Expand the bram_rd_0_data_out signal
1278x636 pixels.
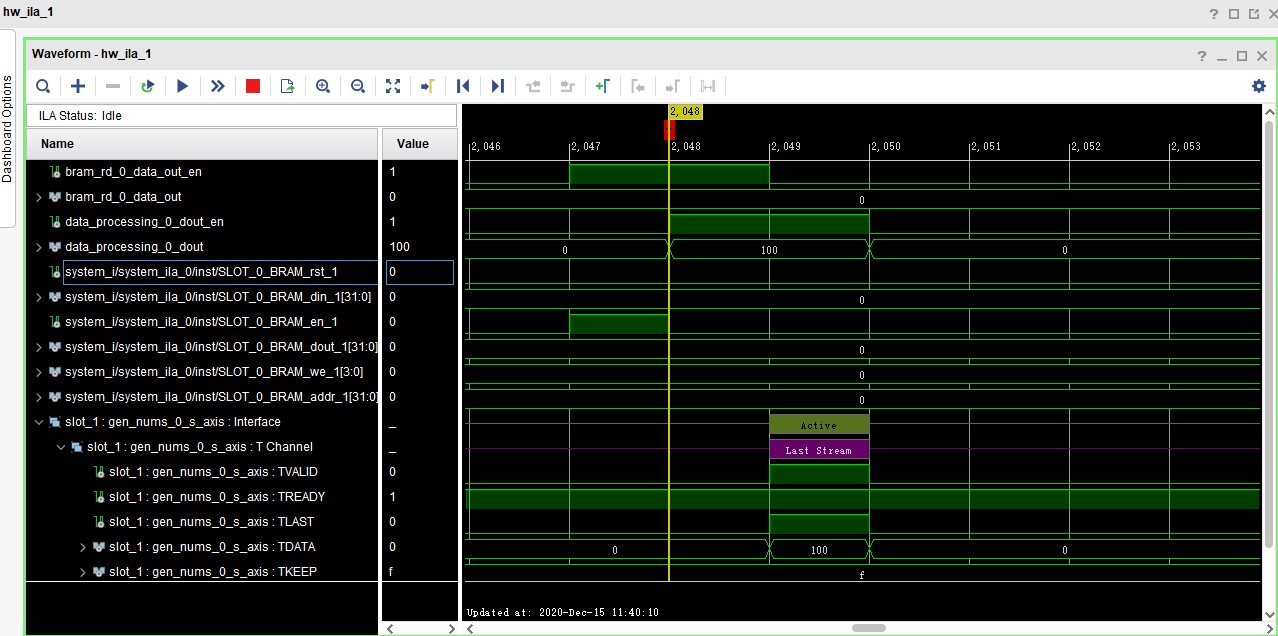pos(38,196)
